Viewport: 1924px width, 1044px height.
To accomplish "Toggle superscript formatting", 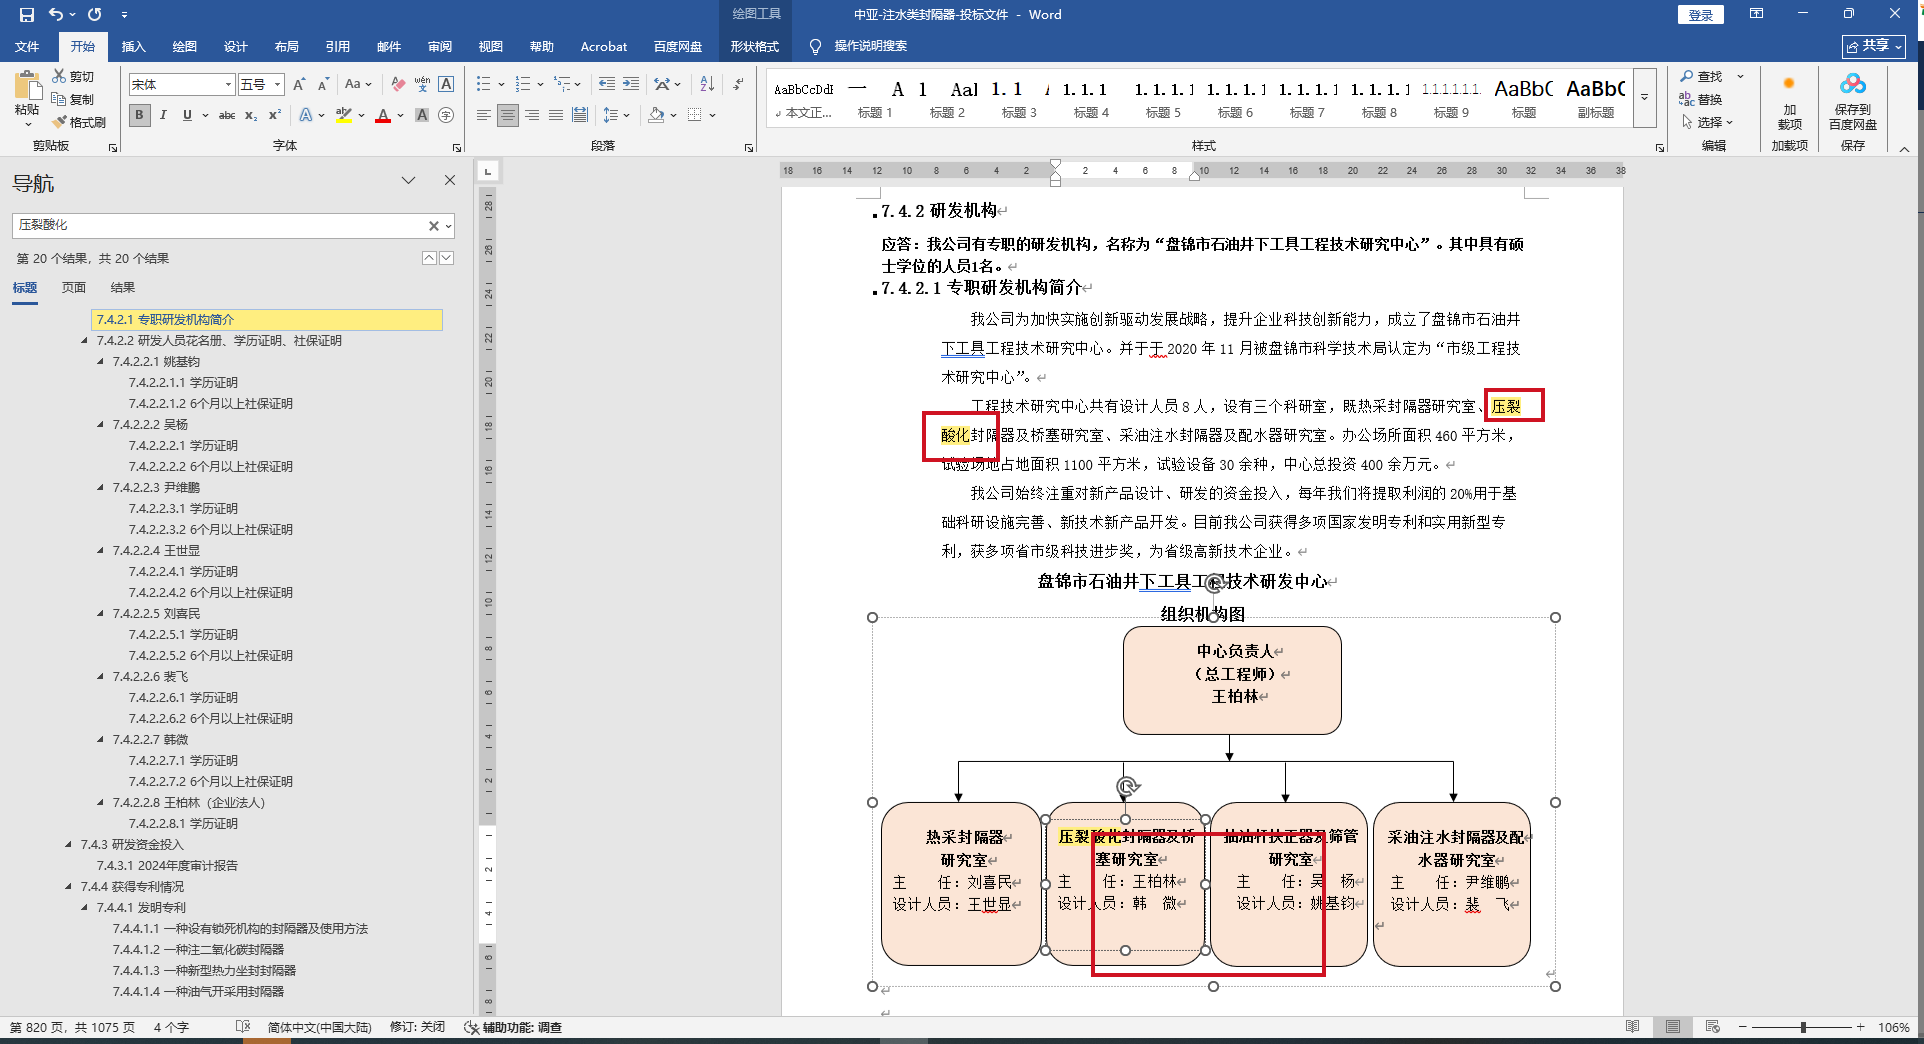I will coord(275,115).
